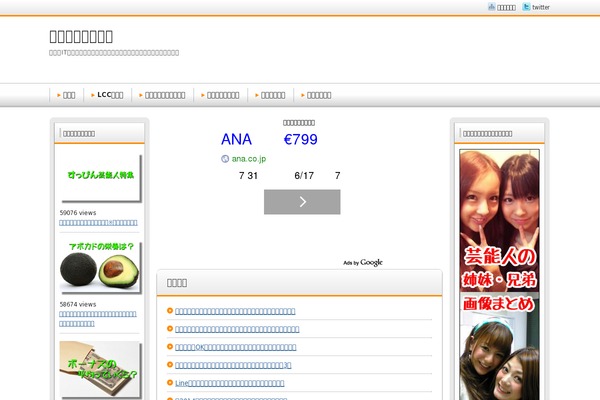Viewport: 600px width, 400px height.
Task: Click the 58674 views count text
Action: click(x=78, y=304)
